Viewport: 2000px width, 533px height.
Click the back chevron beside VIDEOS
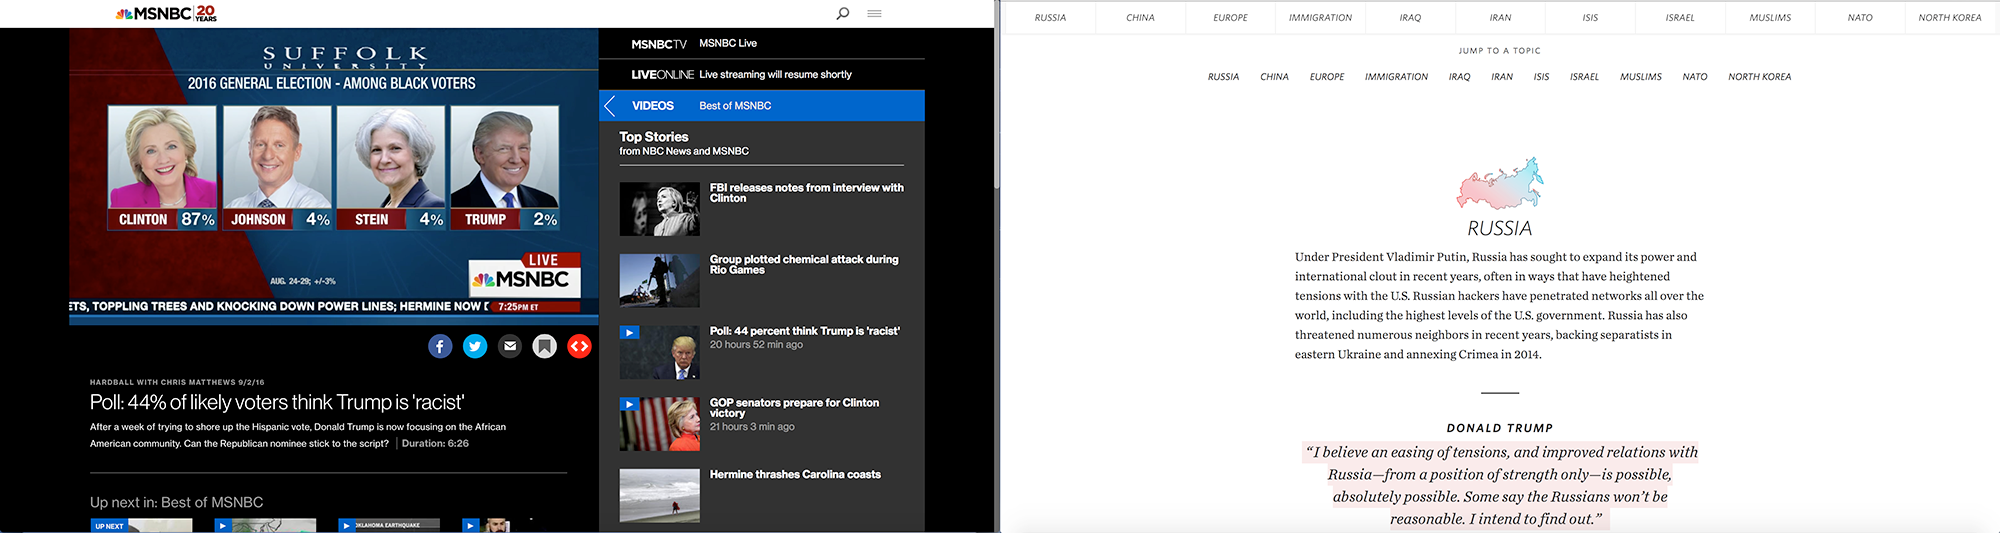[610, 105]
